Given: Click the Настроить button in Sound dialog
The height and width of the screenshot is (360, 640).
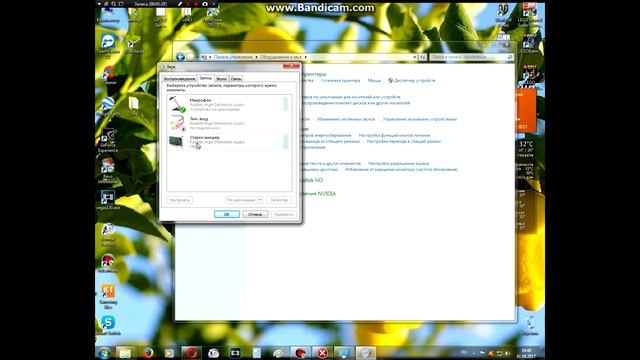Looking at the screenshot, I should point(180,200).
